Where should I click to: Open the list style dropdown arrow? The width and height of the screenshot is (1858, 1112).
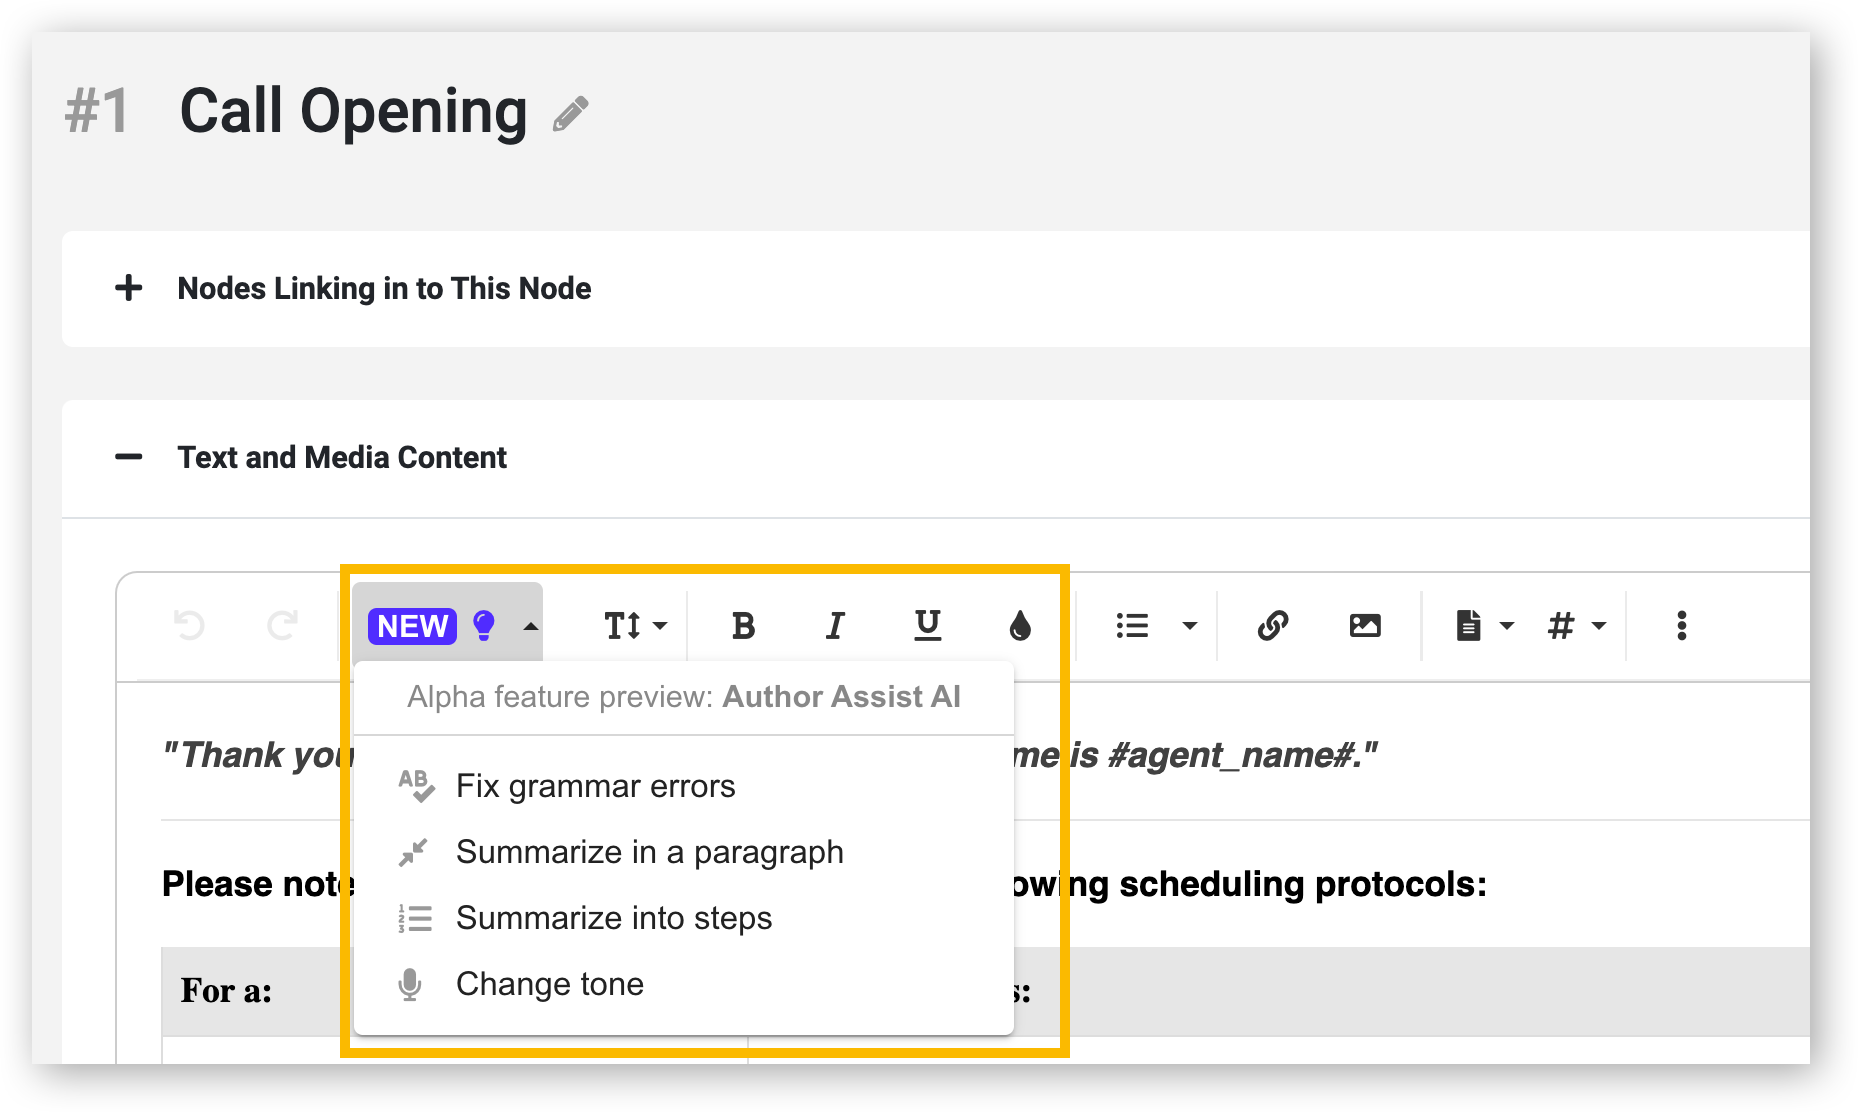[1189, 626]
